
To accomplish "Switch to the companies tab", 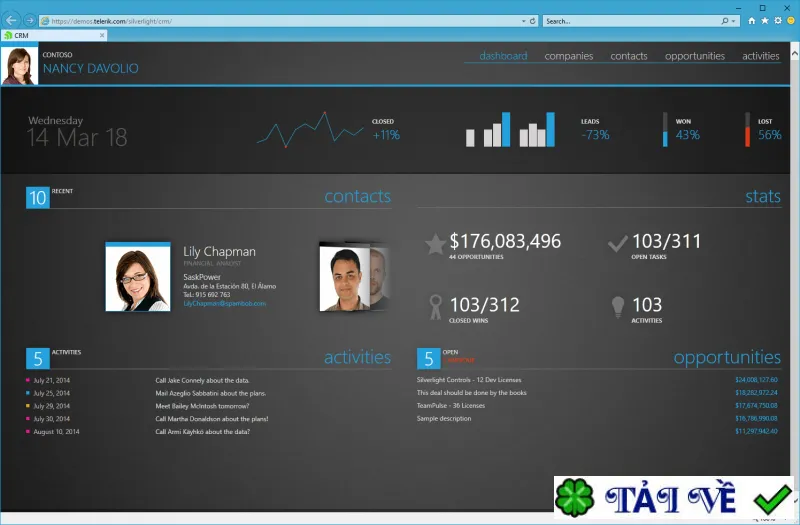I will point(568,56).
